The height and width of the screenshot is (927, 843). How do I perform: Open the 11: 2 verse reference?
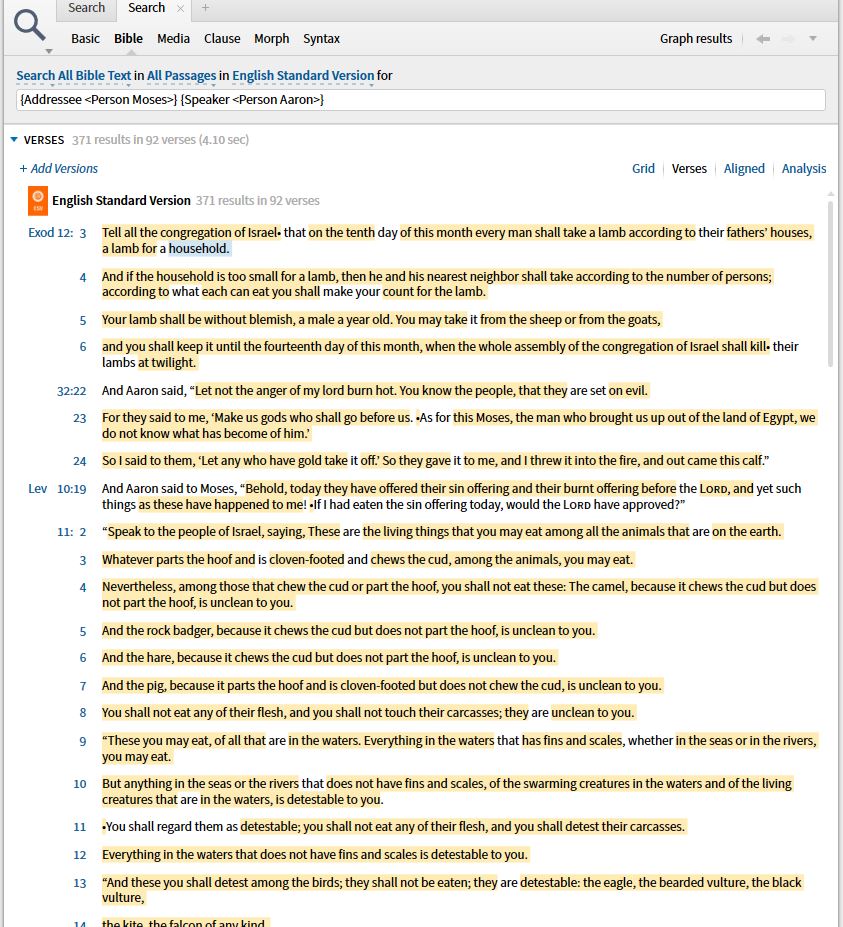coord(72,532)
